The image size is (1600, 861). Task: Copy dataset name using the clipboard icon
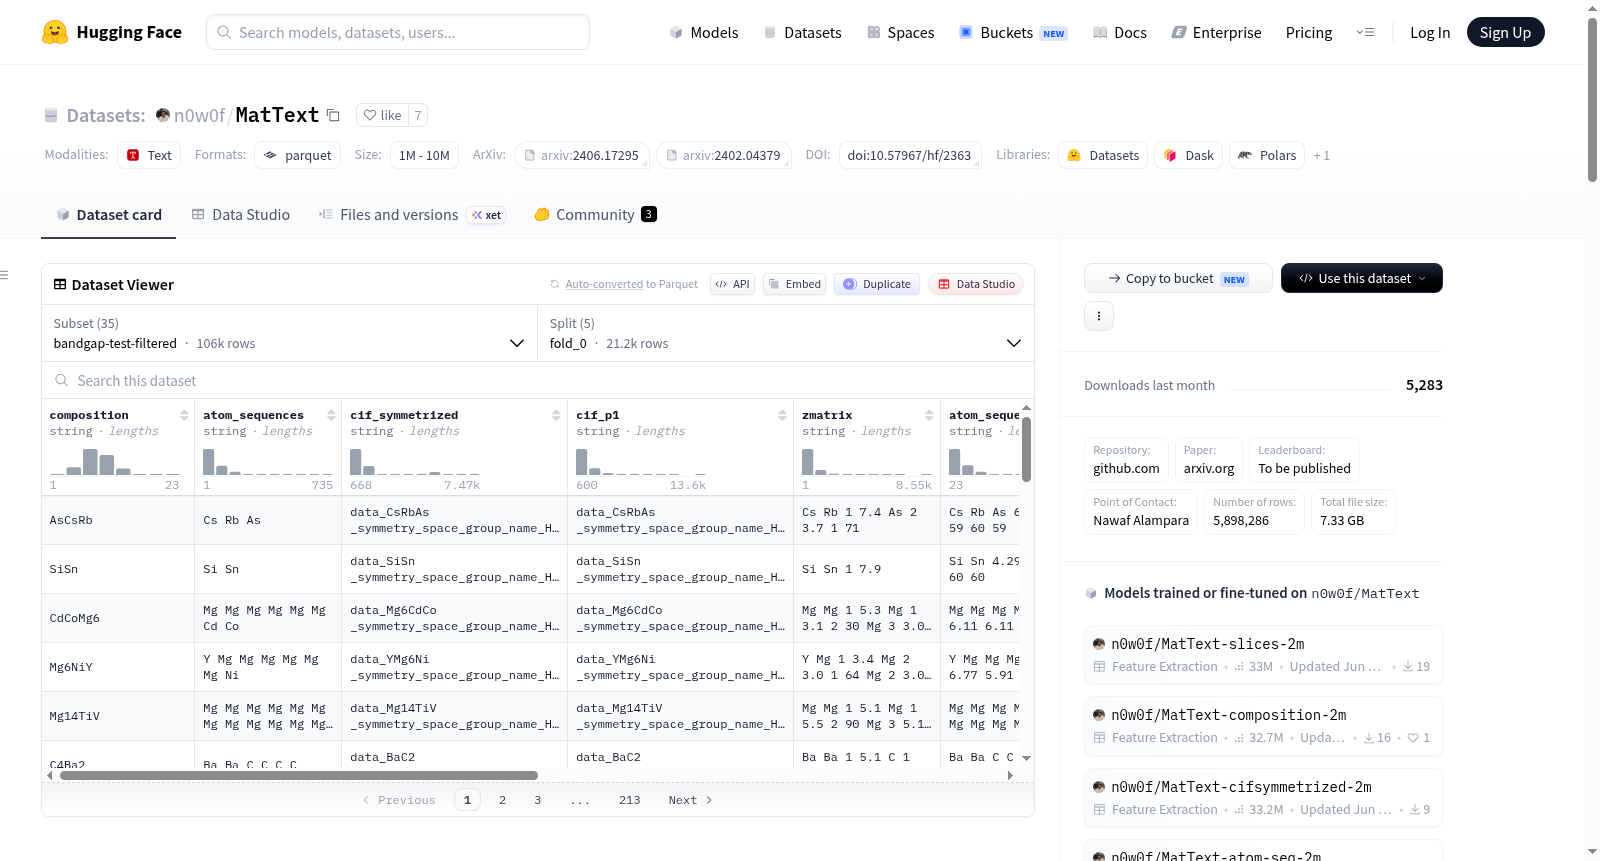coord(334,116)
